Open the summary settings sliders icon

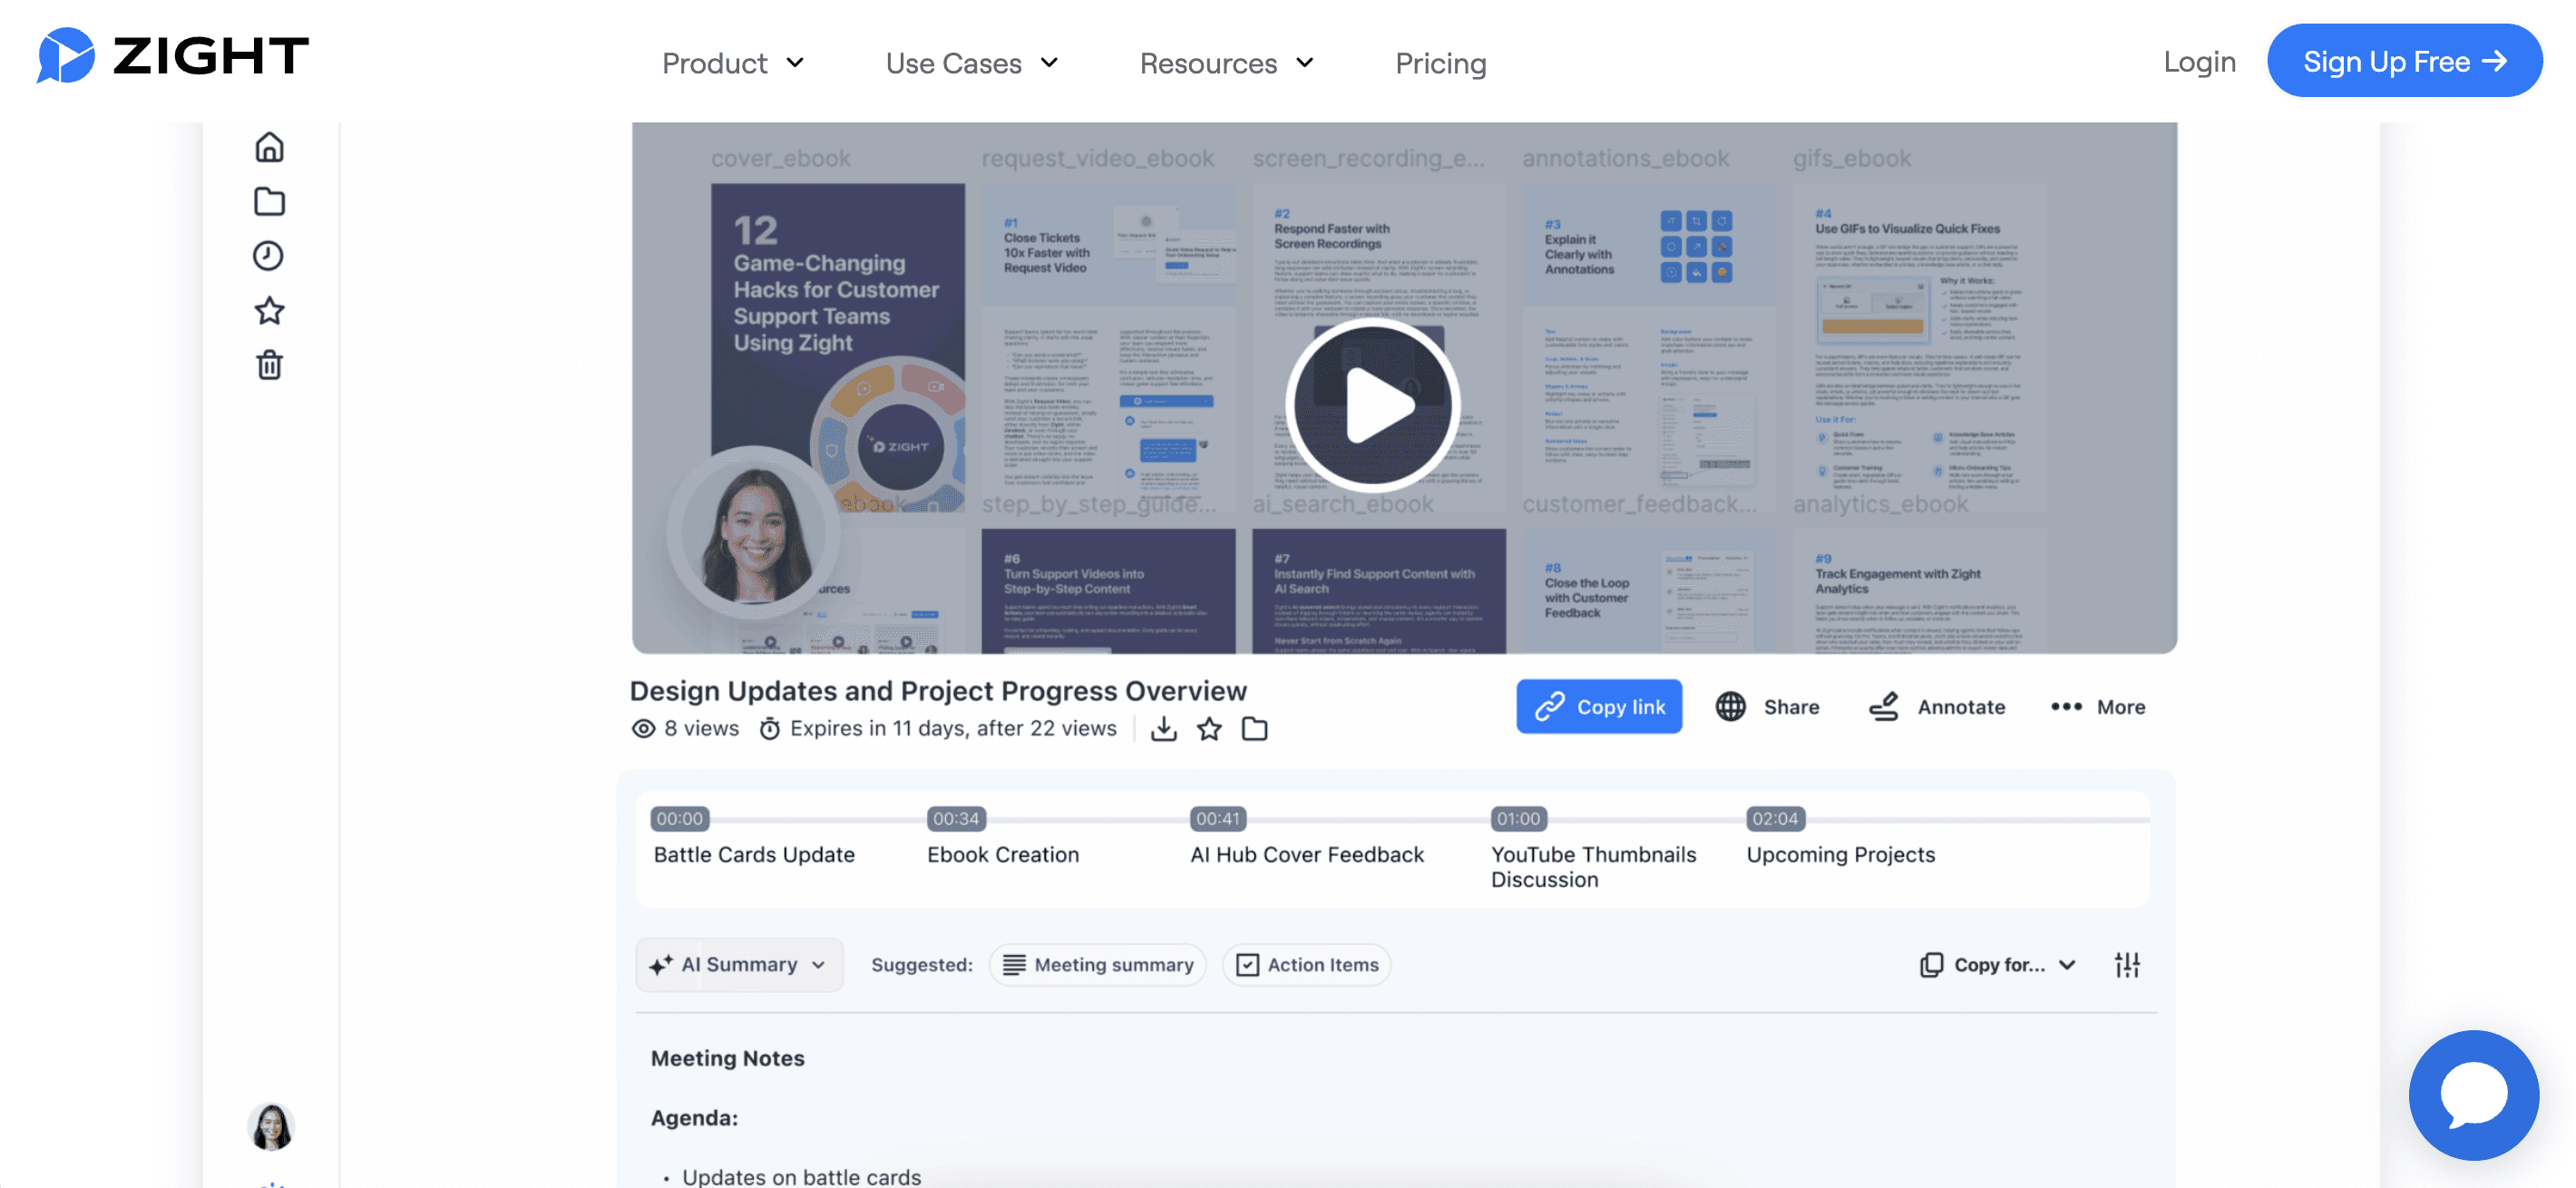tap(2127, 965)
